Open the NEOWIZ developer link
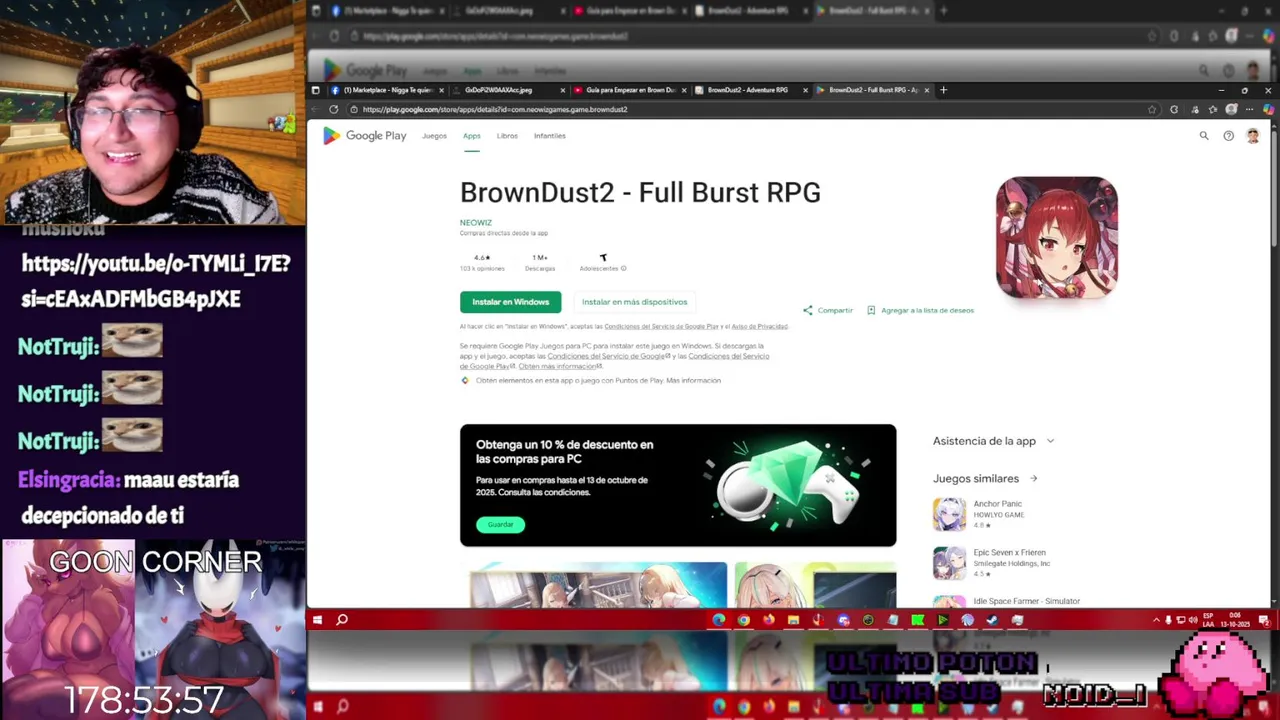 click(476, 223)
